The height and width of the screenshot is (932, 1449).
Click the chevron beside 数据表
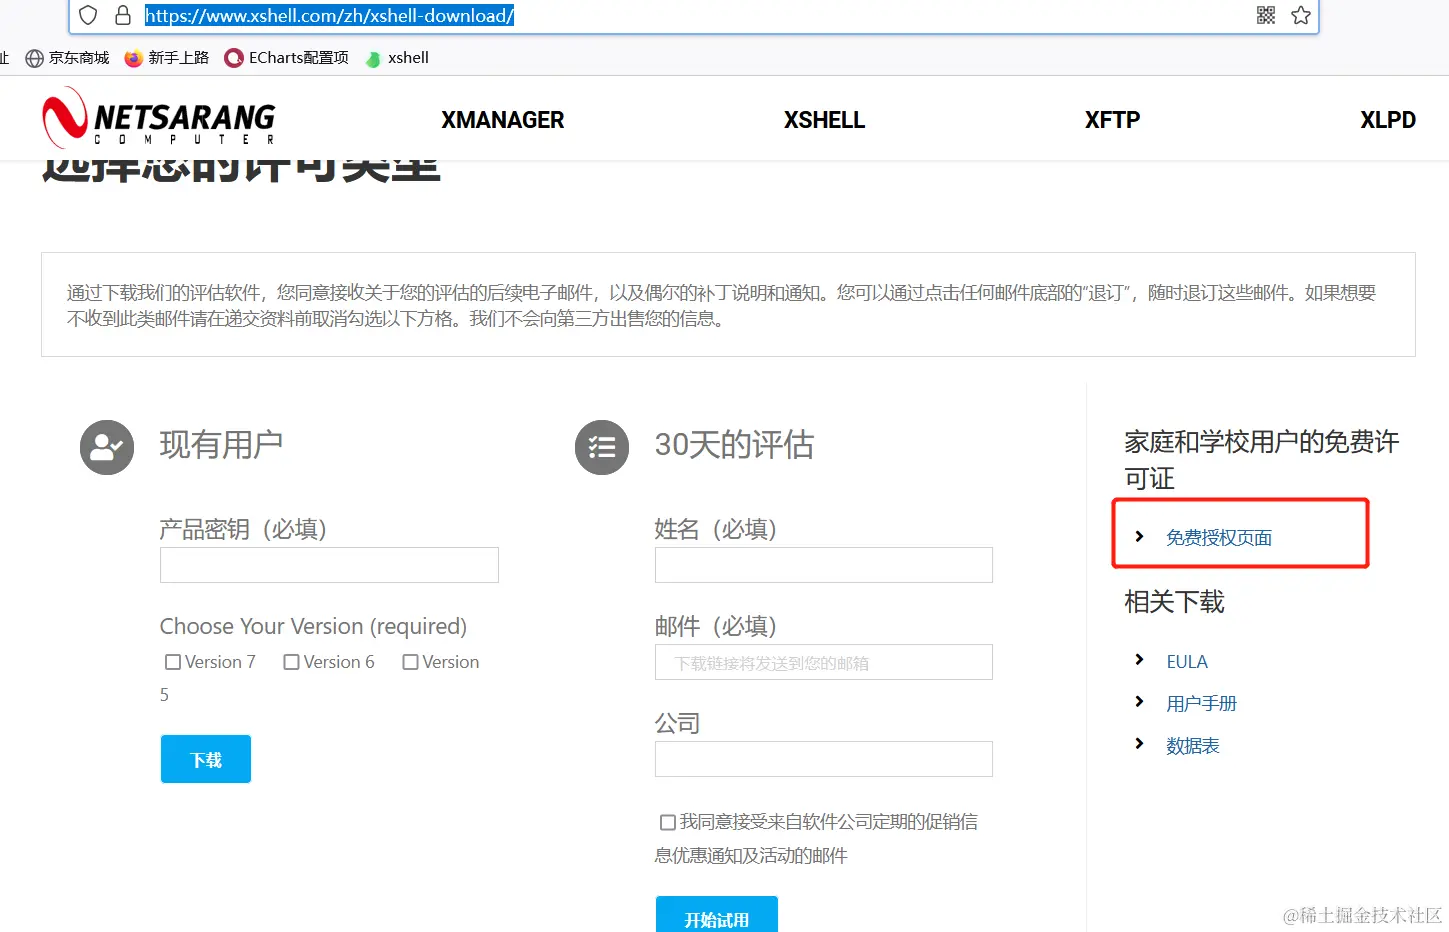tap(1139, 744)
